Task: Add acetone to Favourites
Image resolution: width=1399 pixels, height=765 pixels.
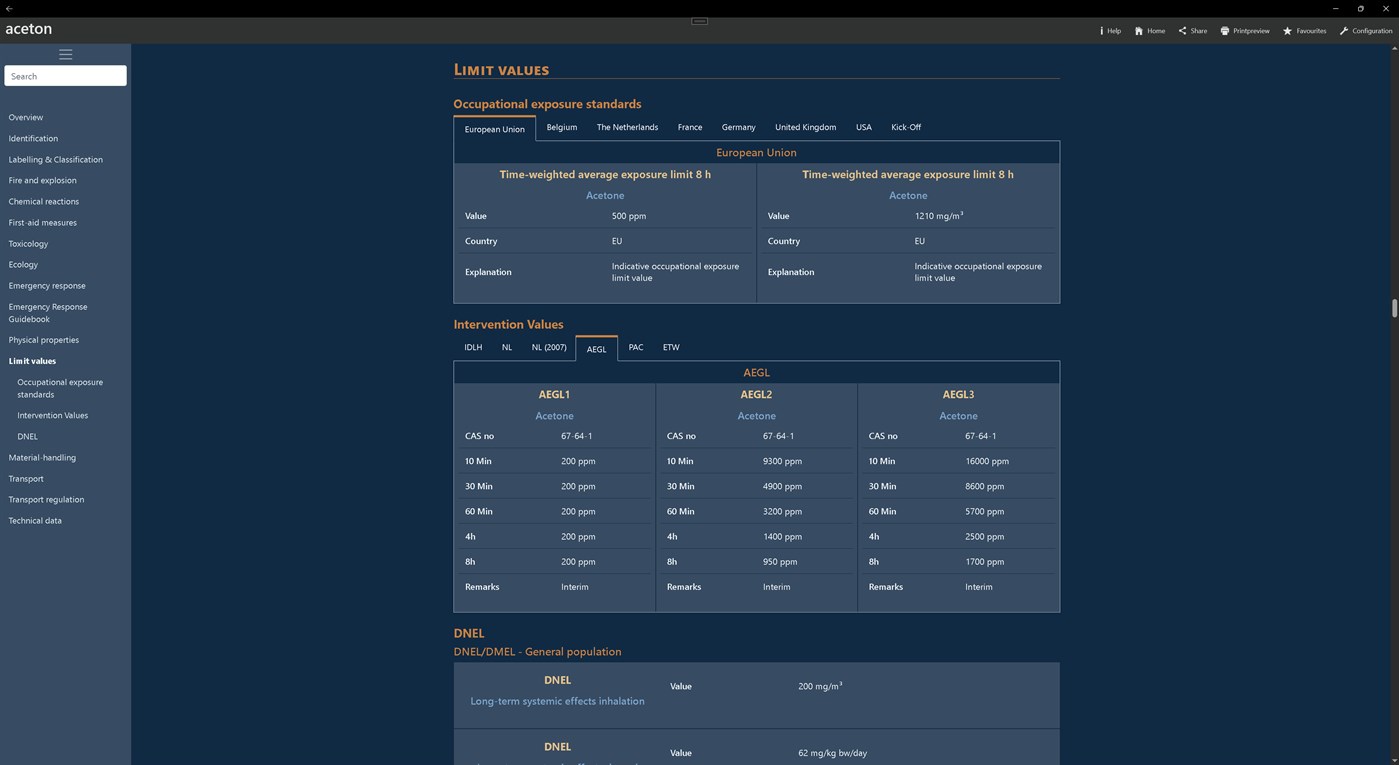Action: 1305,31
